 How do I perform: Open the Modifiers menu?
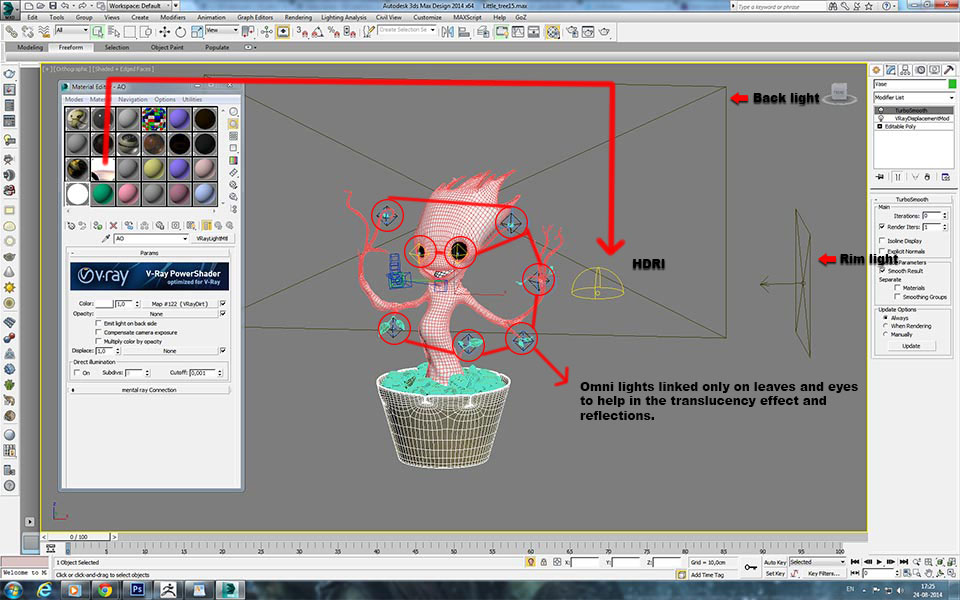point(173,17)
